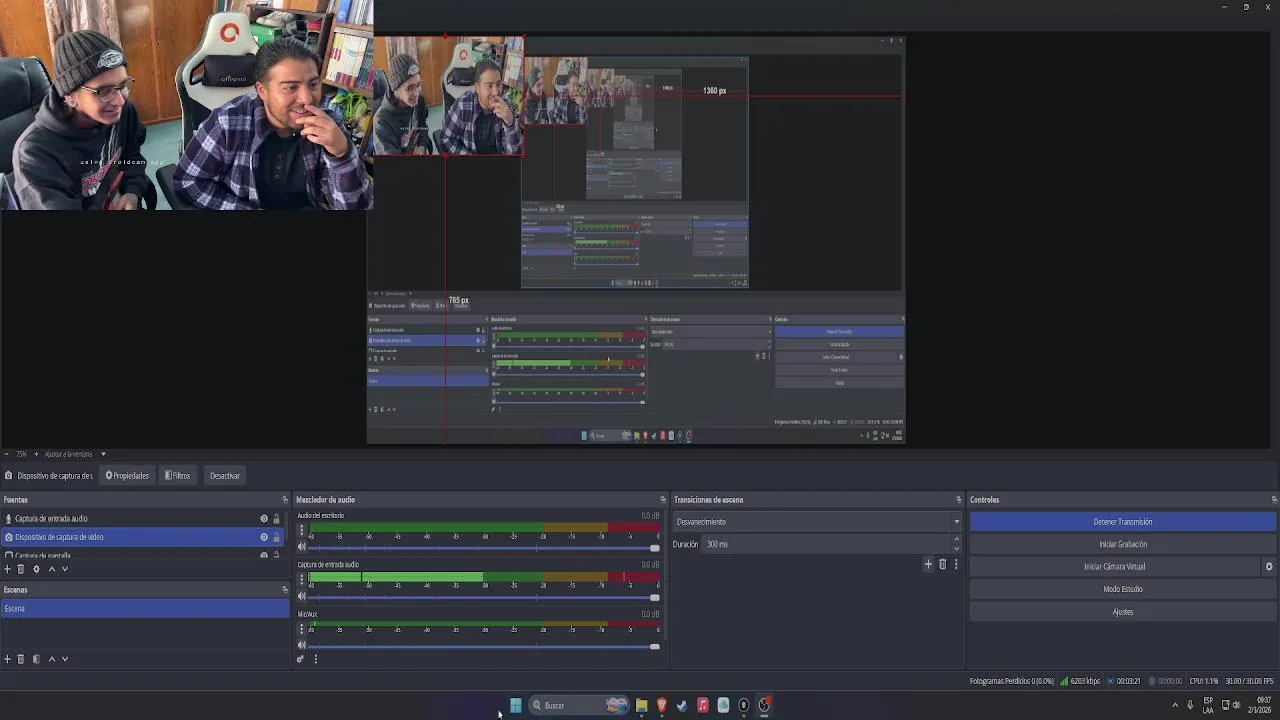Open source properties gear in Fuentes toolbar
The width and height of the screenshot is (1280, 720).
click(36, 569)
